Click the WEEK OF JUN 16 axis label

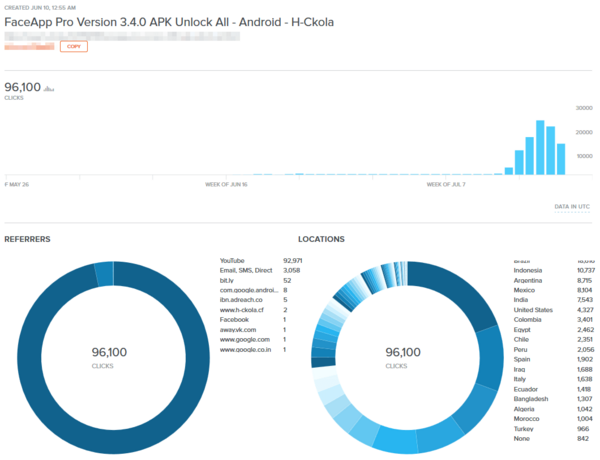(226, 184)
